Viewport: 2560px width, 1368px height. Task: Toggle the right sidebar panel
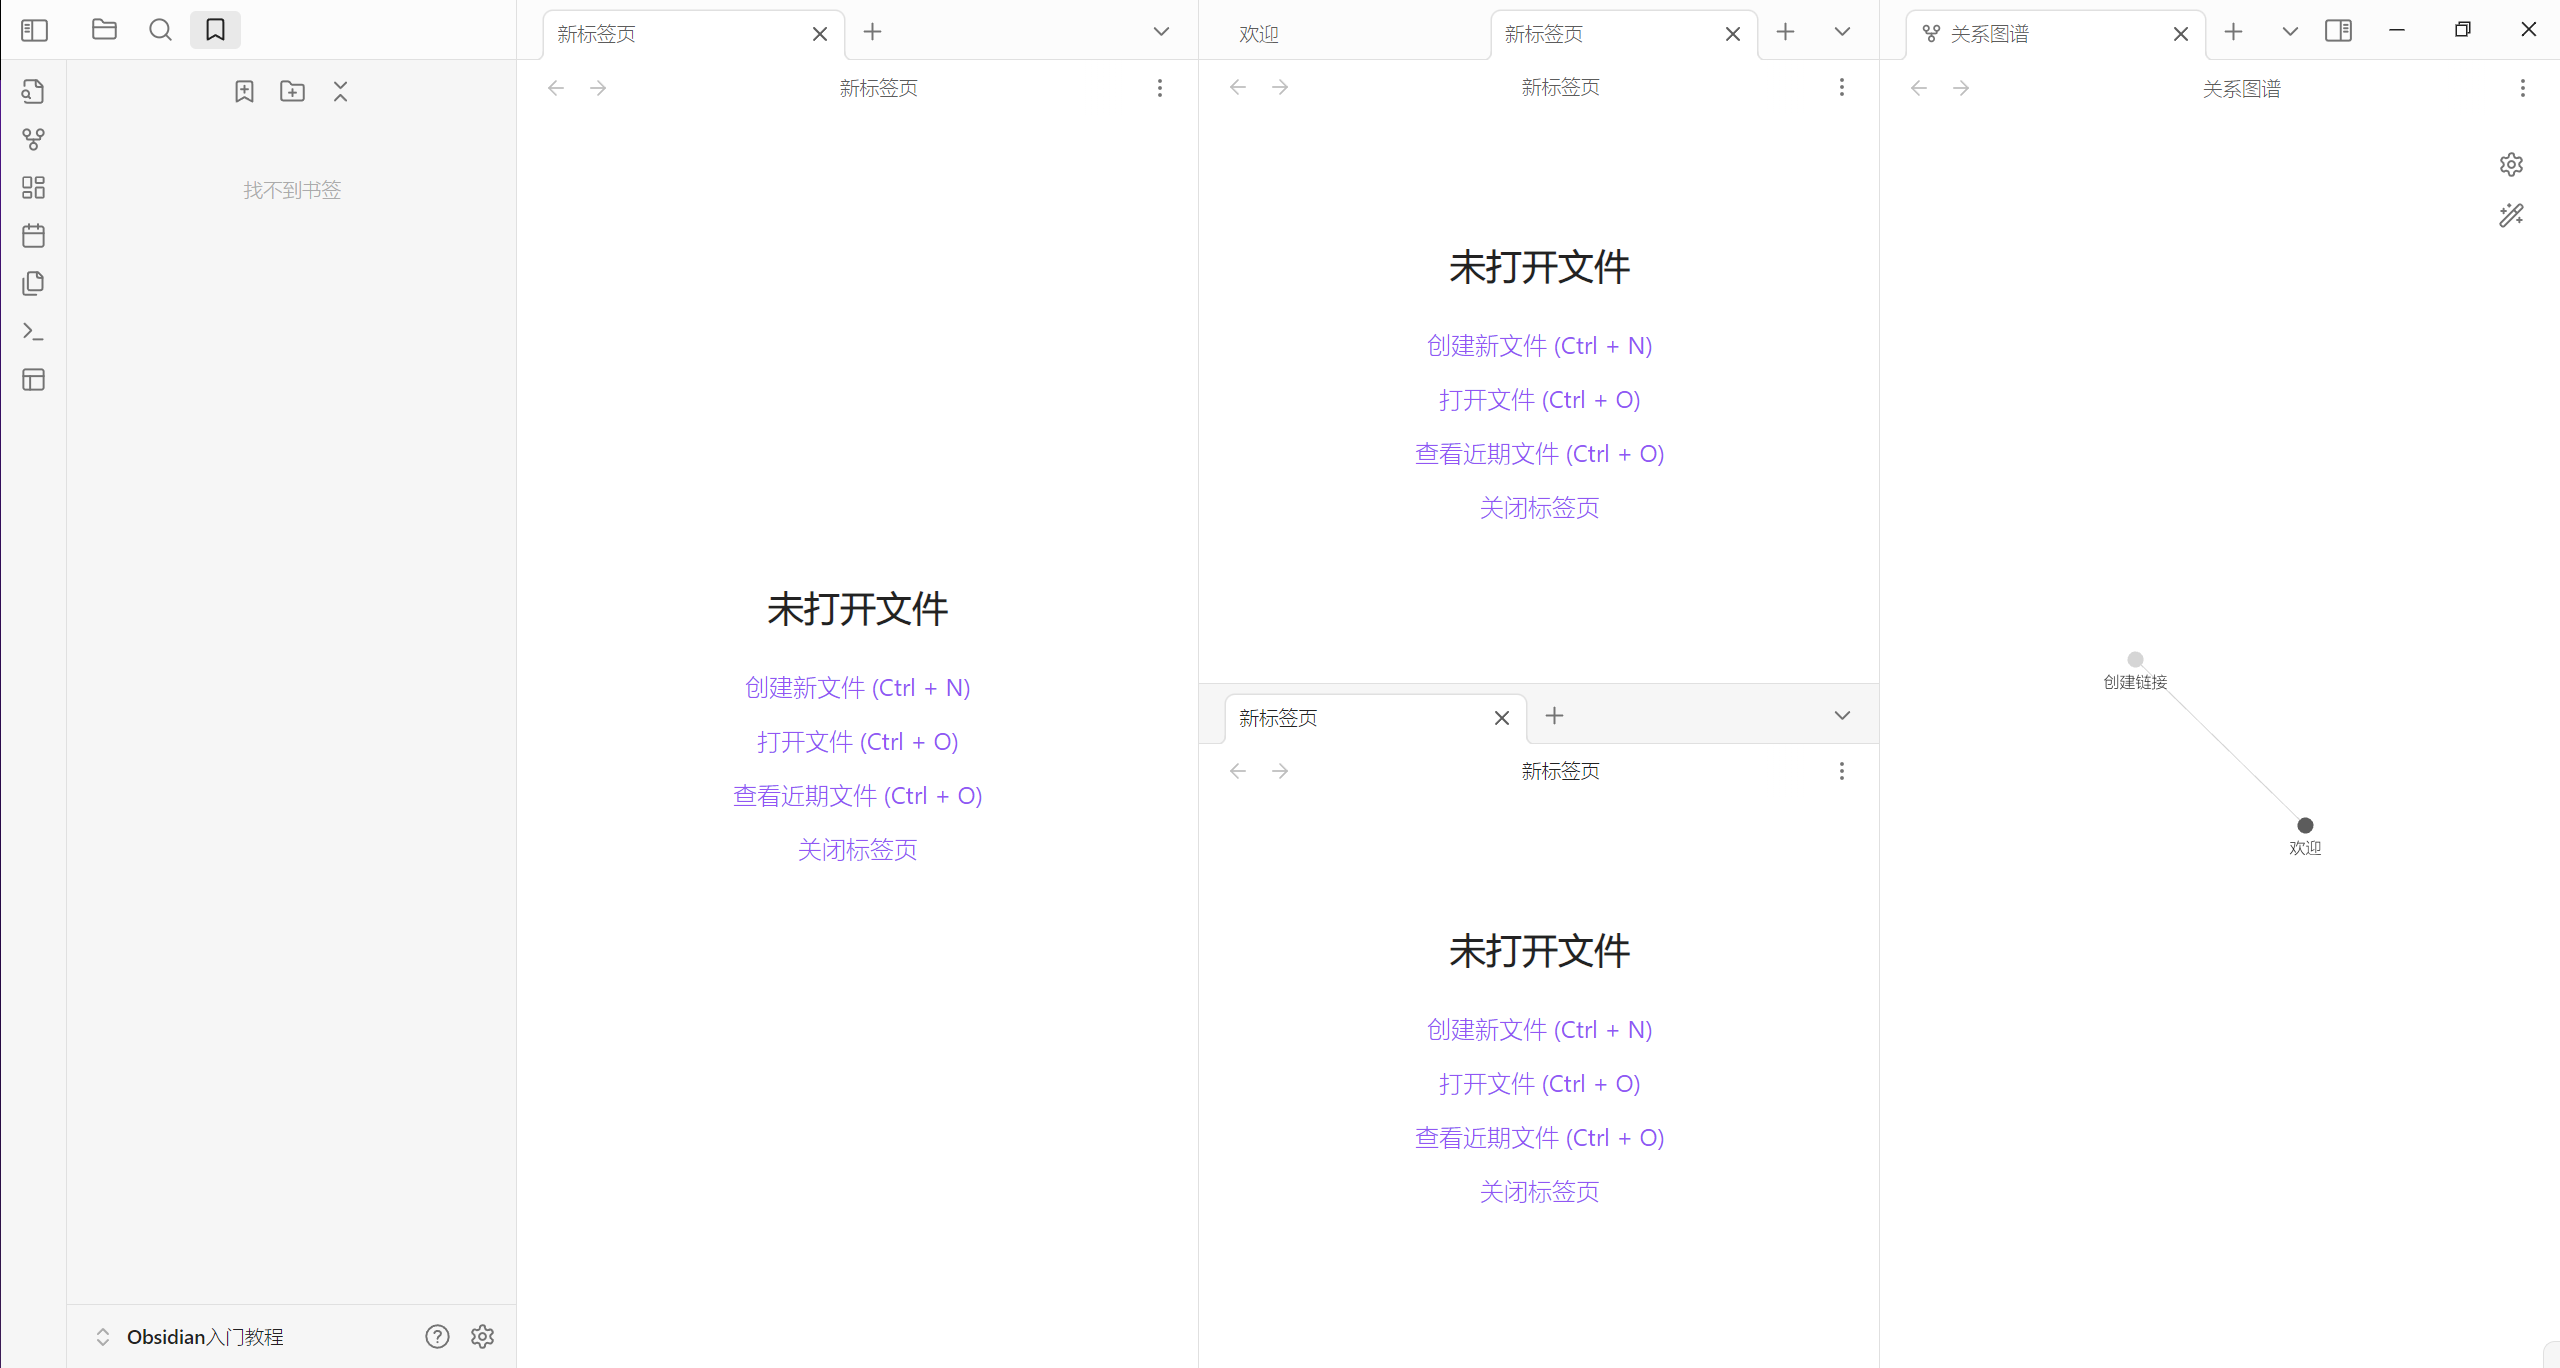[x=2338, y=31]
